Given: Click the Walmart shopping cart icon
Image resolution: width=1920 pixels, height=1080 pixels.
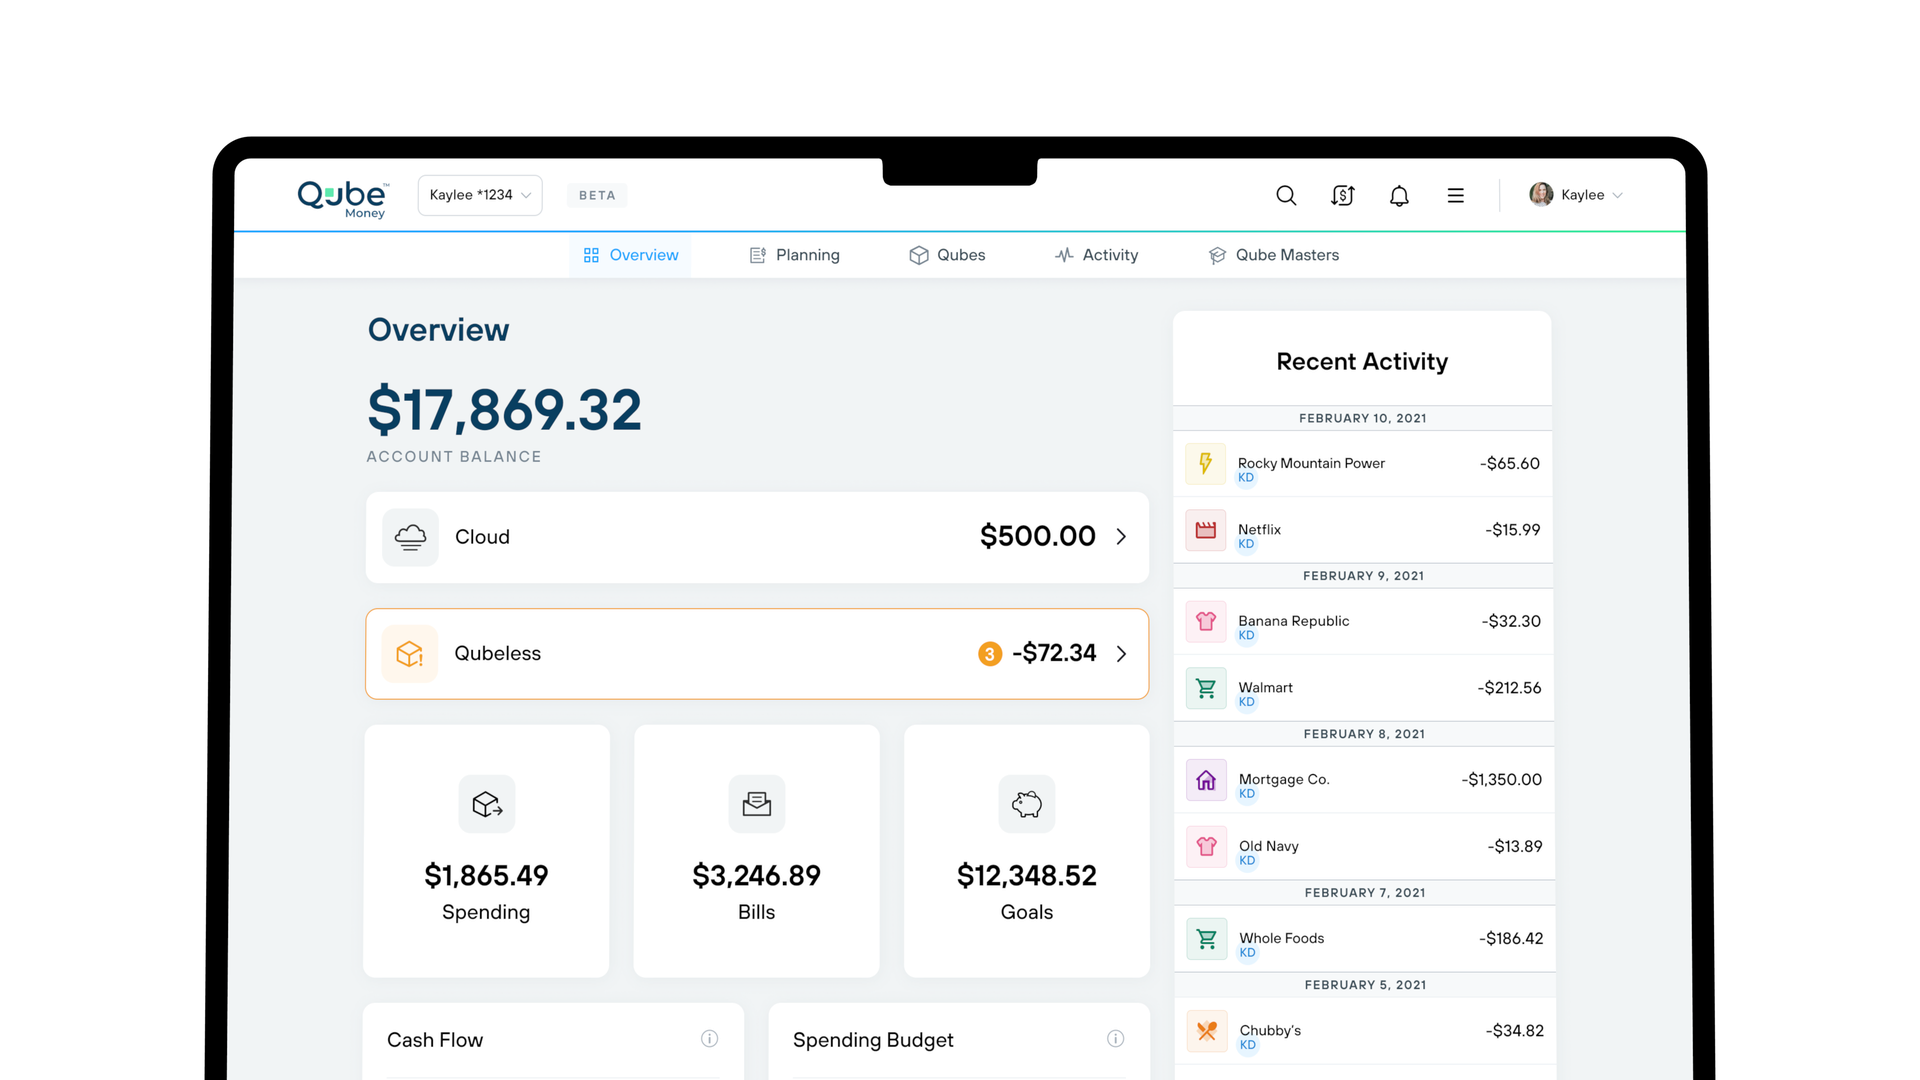Looking at the screenshot, I should click(x=1206, y=687).
